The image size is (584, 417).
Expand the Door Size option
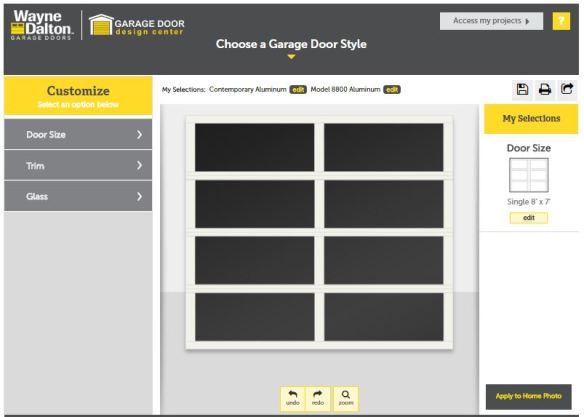click(x=78, y=134)
